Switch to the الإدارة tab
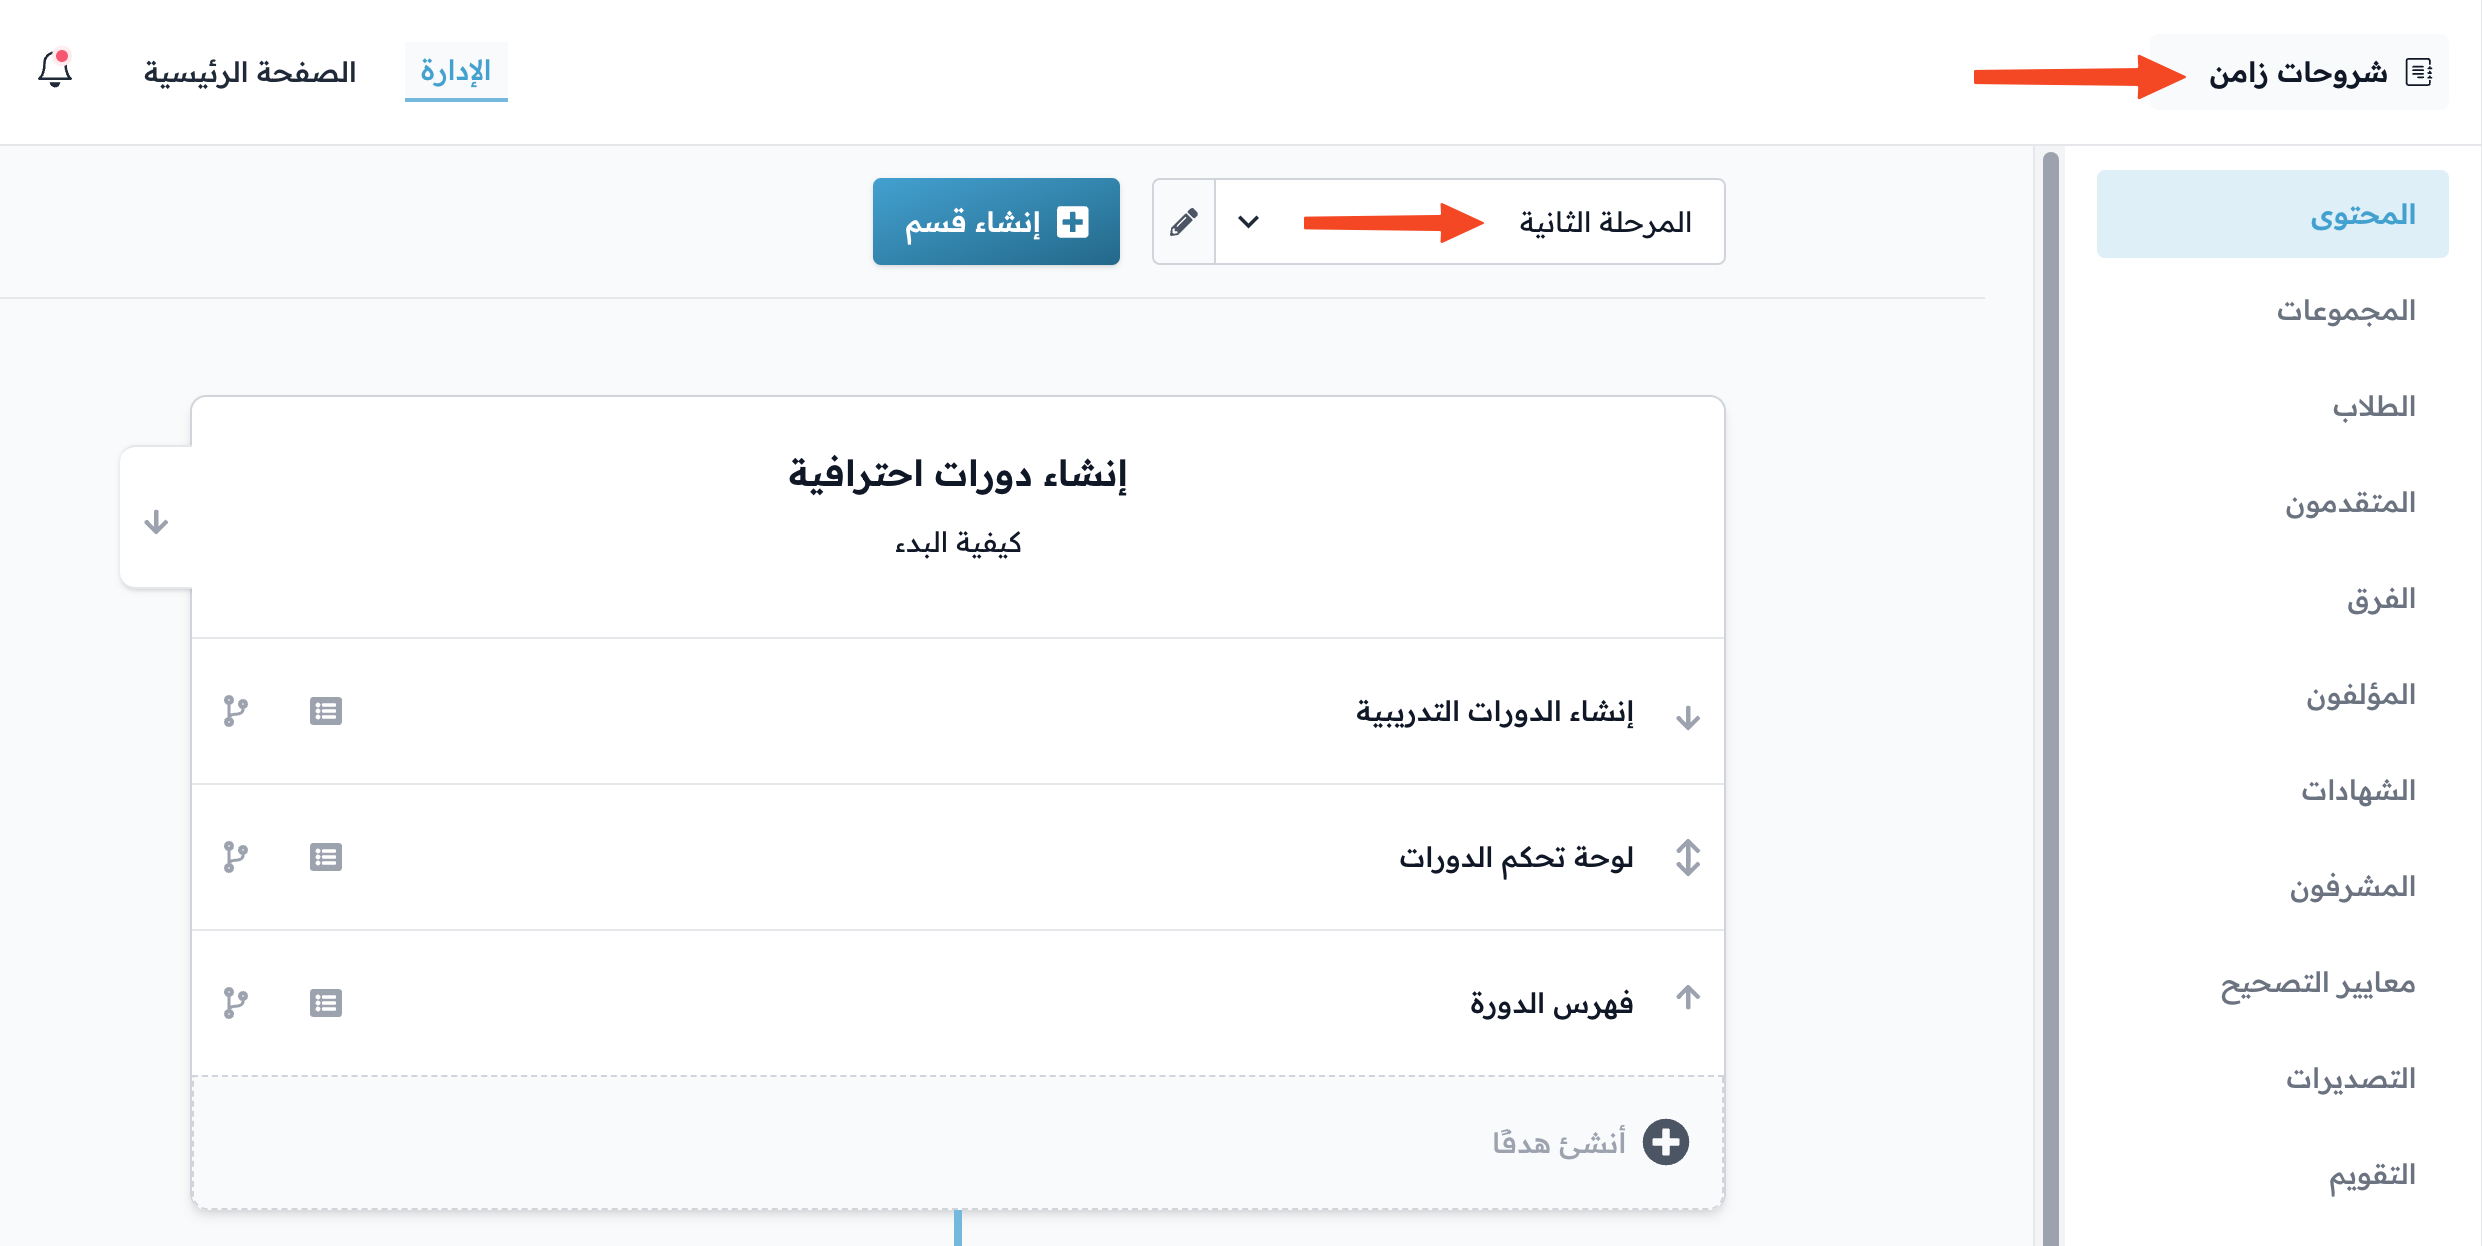The image size is (2482, 1246). (456, 72)
